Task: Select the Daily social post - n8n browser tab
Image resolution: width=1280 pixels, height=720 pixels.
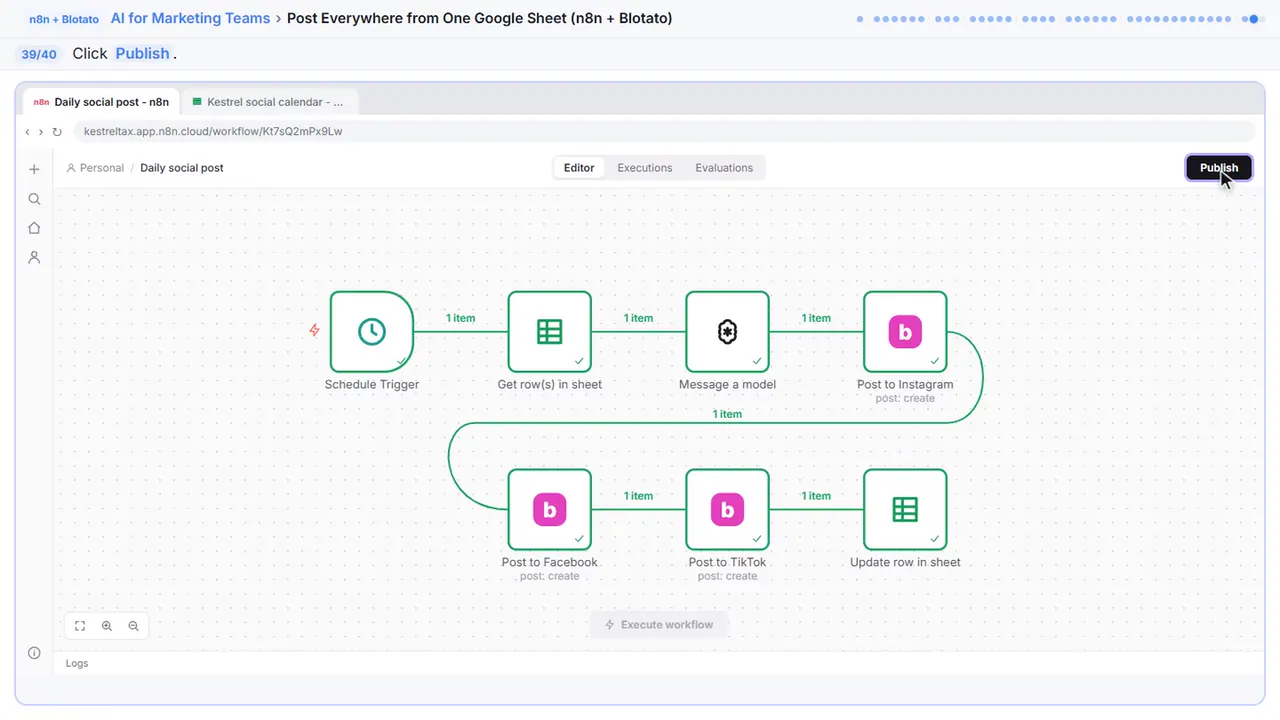Action: pos(101,102)
